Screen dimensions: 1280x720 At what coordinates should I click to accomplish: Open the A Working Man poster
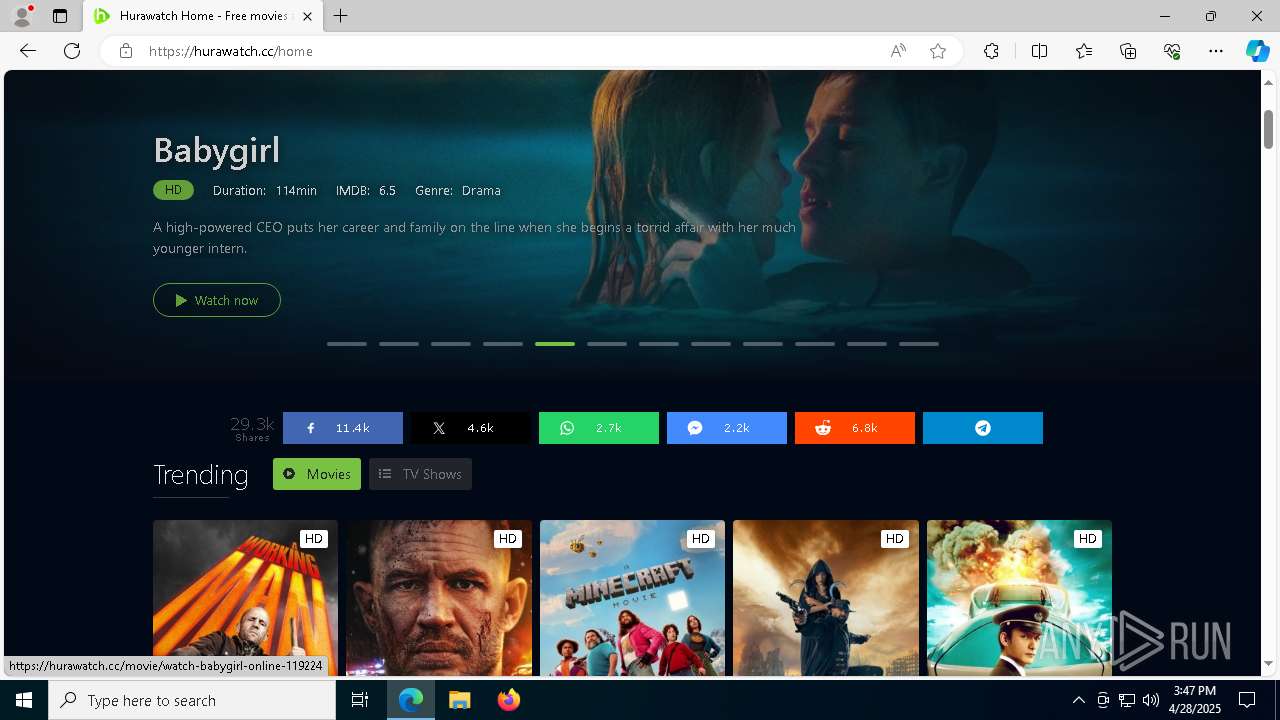(245, 598)
